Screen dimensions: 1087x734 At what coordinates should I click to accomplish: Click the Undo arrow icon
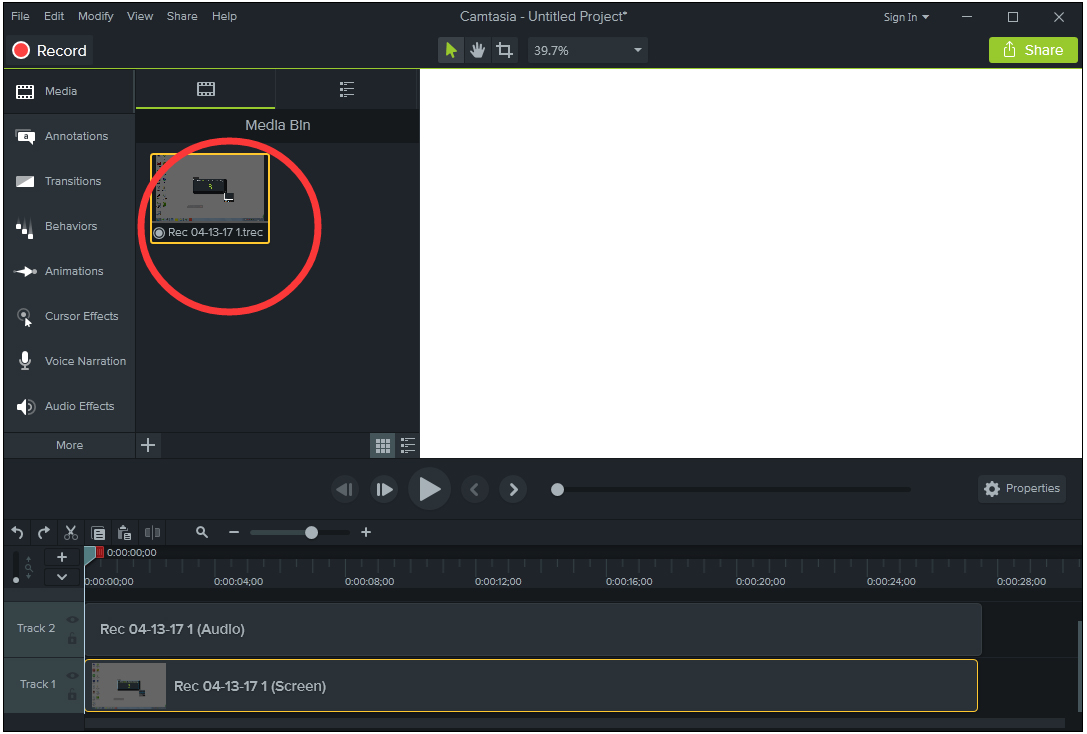pyautogui.click(x=17, y=532)
